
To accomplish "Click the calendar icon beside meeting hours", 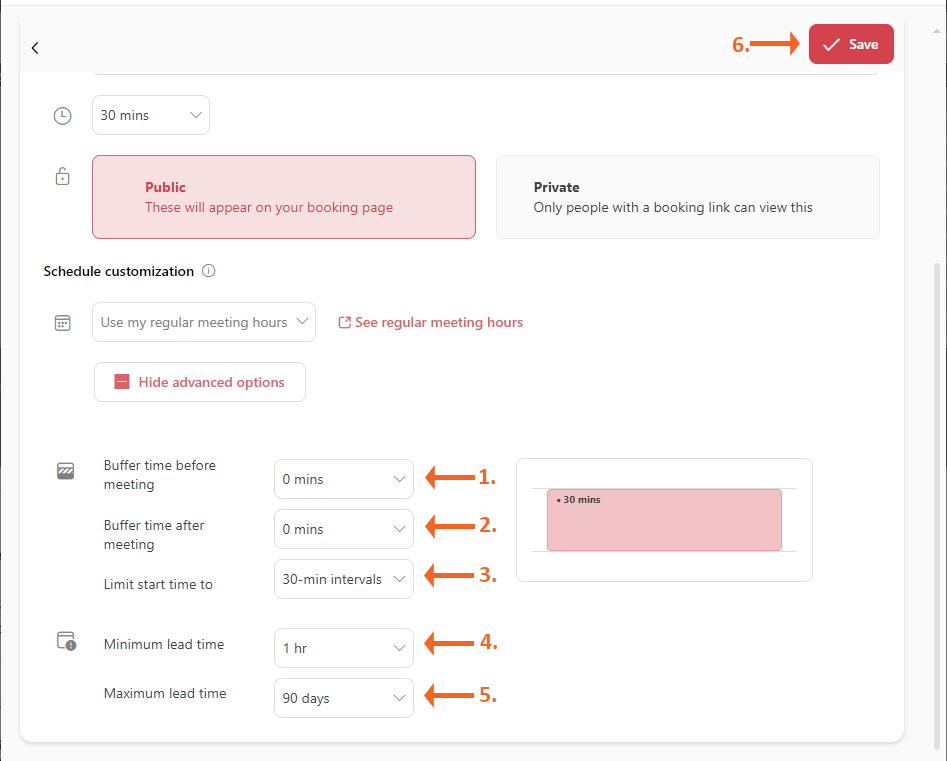I will pos(62,323).
